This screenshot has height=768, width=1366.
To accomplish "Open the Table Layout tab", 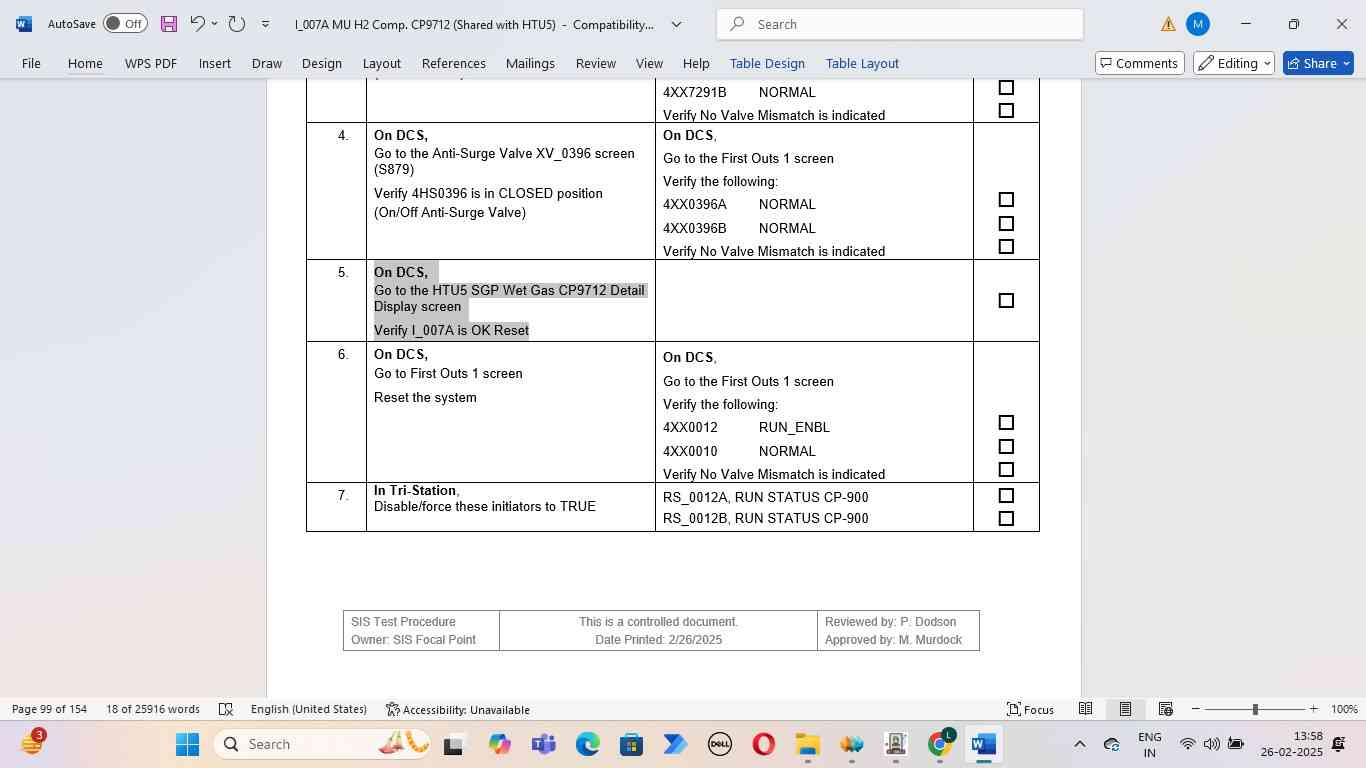I will coord(862,63).
